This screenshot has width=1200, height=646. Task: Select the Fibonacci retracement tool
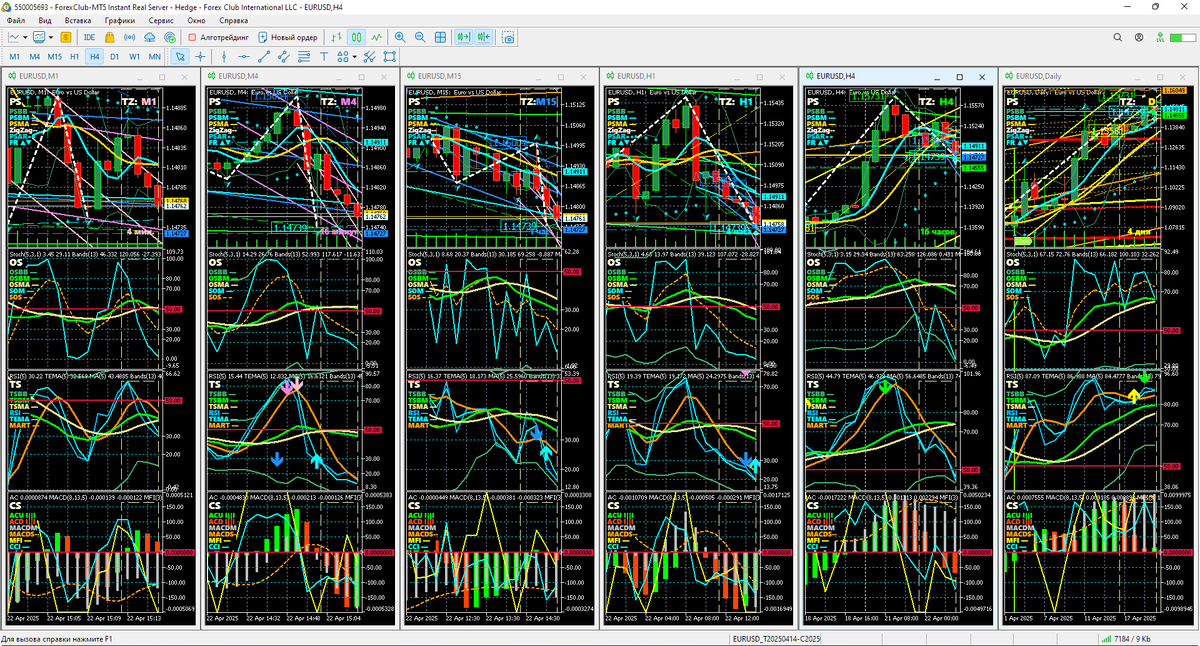303,57
